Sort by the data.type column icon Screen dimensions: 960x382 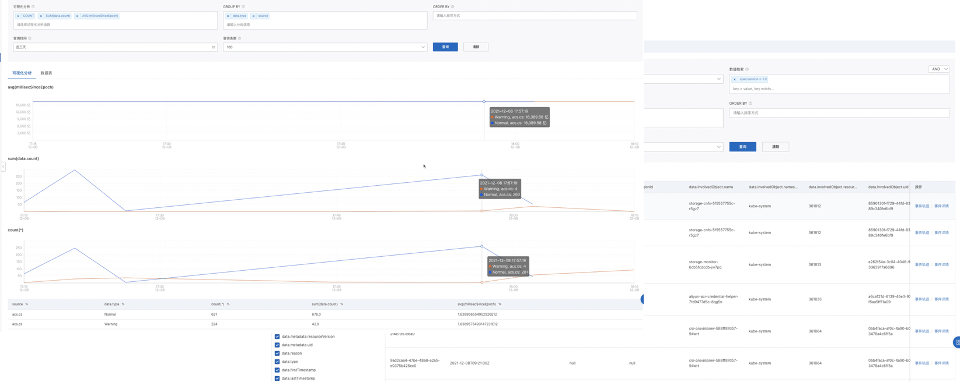123,304
